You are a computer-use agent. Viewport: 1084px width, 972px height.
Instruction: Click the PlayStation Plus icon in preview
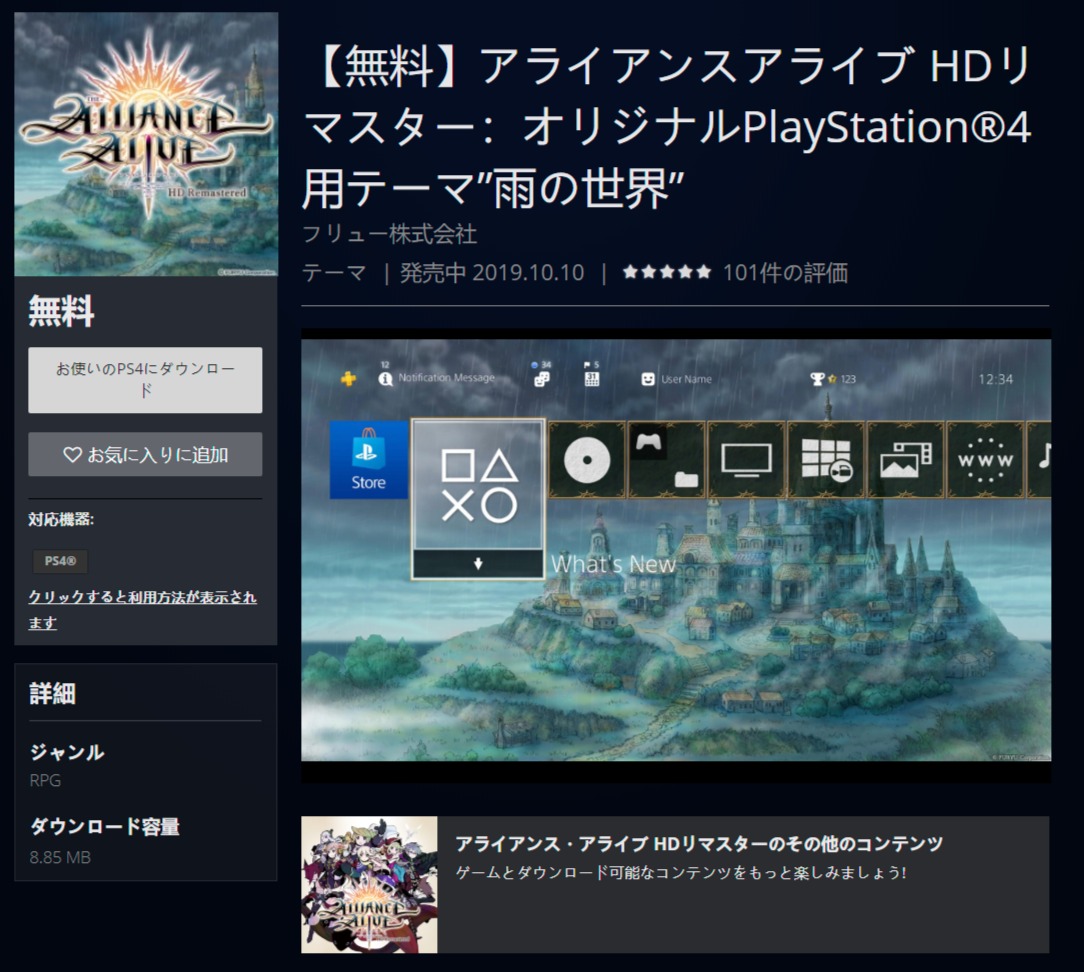[x=348, y=378]
